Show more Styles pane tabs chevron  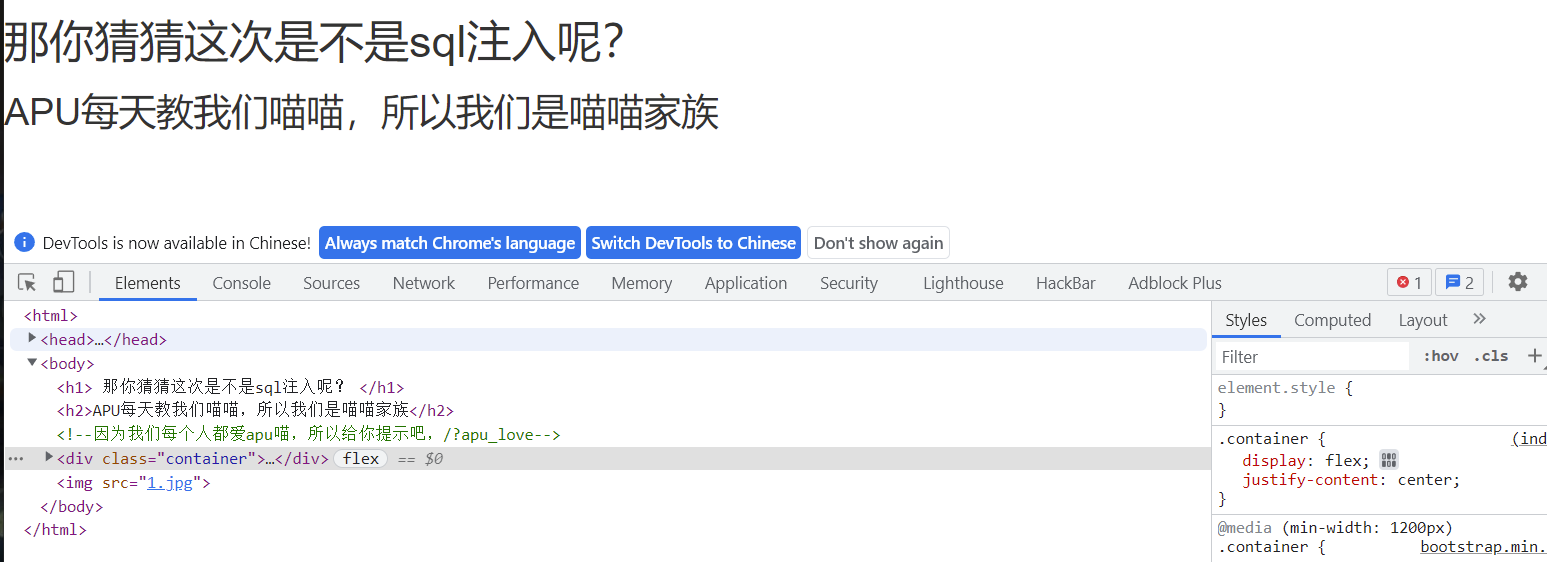[x=1480, y=319]
